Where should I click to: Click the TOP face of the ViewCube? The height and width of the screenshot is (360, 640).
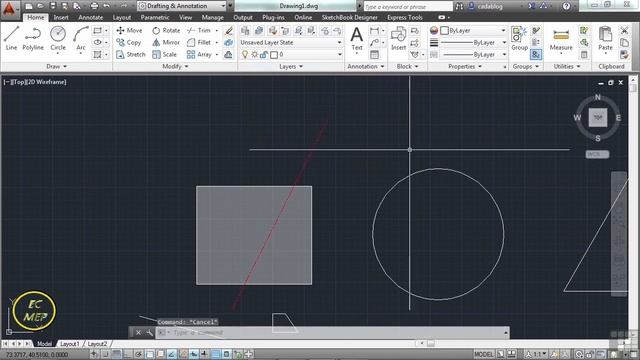coord(598,118)
